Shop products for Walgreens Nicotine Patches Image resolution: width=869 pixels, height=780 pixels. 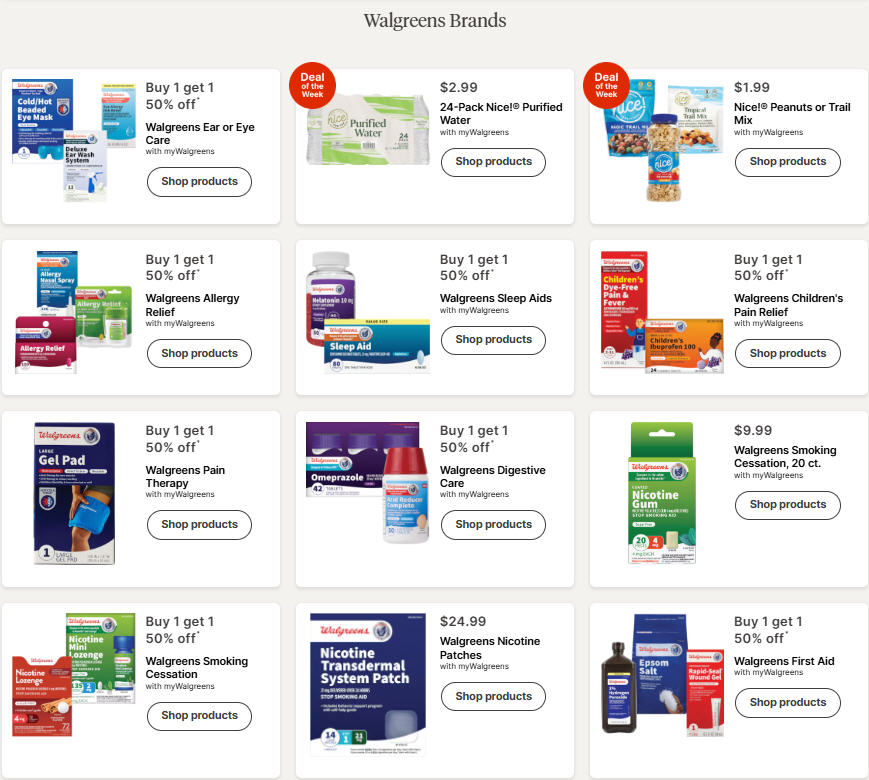click(493, 696)
